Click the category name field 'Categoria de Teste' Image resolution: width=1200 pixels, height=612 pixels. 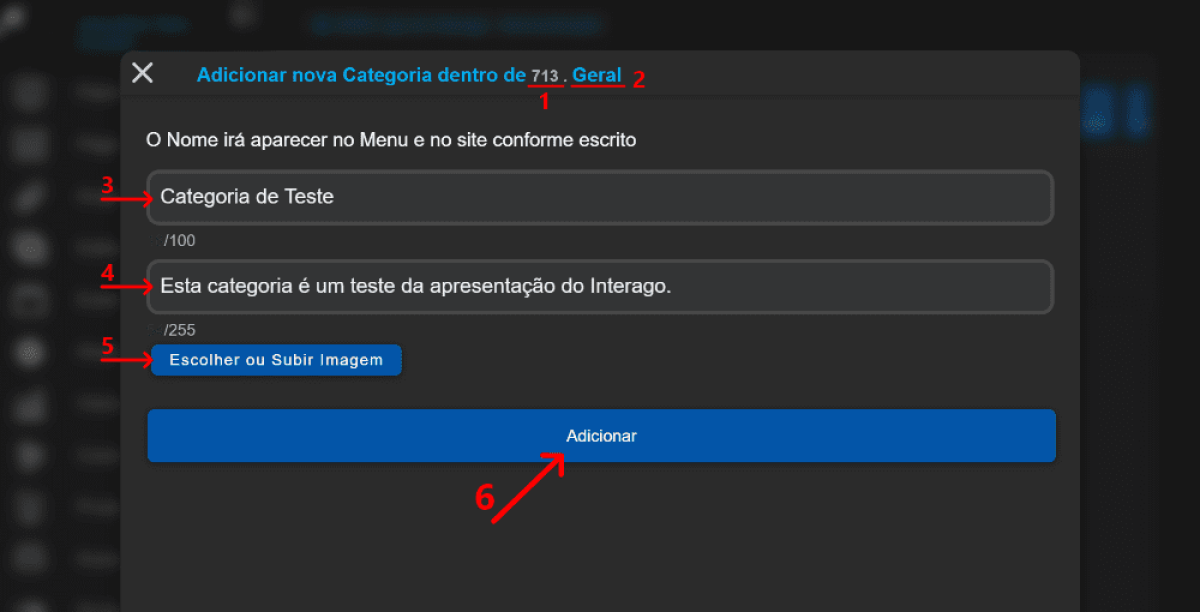coord(600,197)
